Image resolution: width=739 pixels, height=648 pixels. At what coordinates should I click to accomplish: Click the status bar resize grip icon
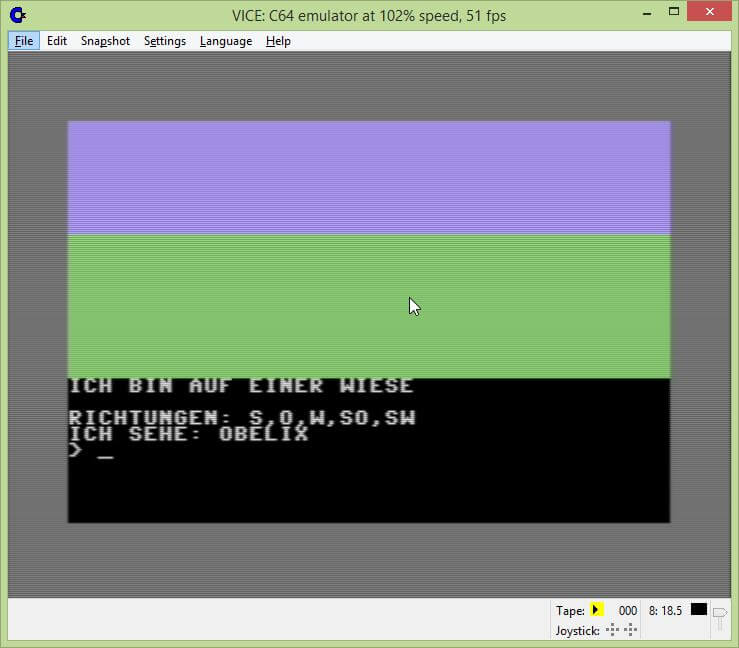pos(720,618)
